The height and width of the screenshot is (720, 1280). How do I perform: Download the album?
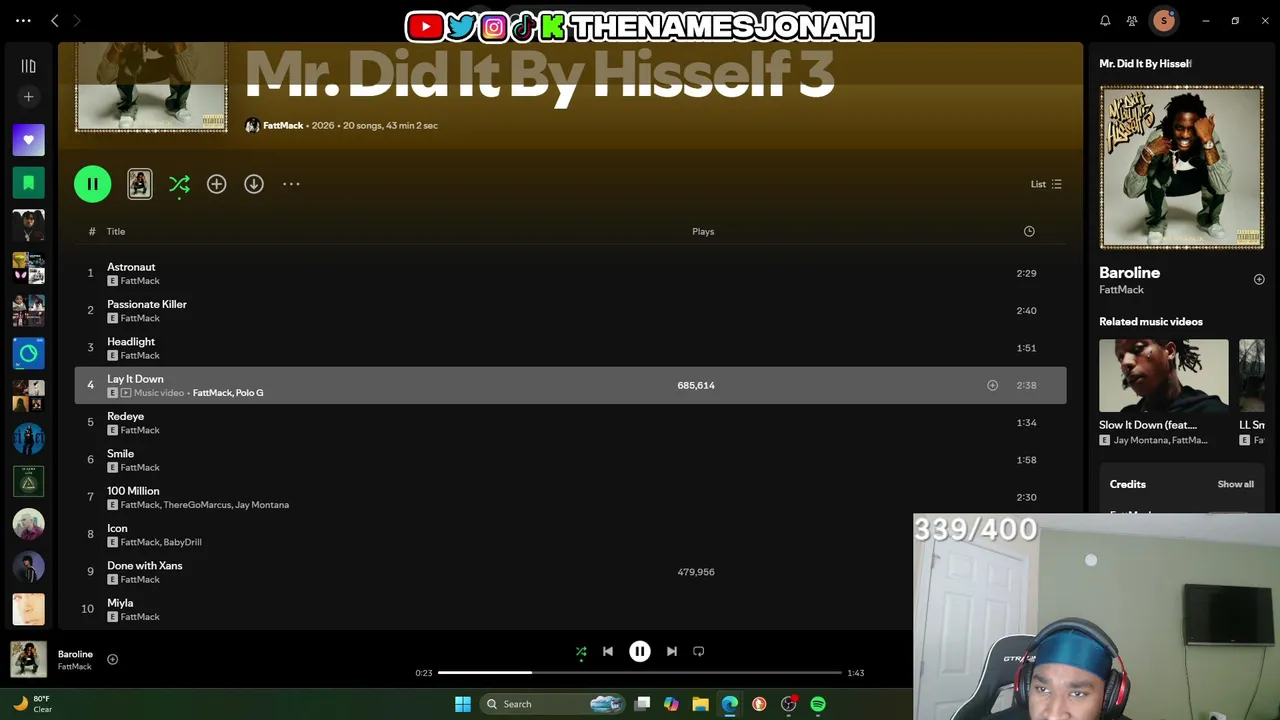point(254,184)
